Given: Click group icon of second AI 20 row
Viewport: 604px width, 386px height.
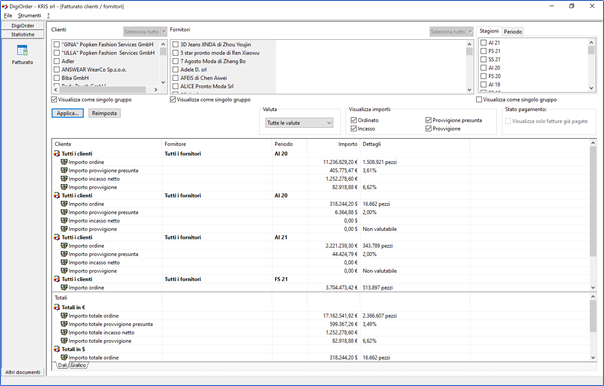Looking at the screenshot, I should tap(57, 196).
